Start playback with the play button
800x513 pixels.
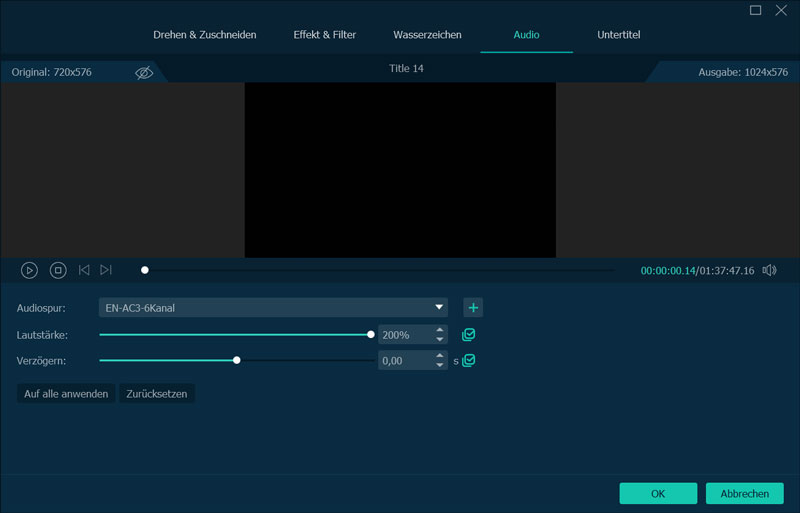click(29, 270)
